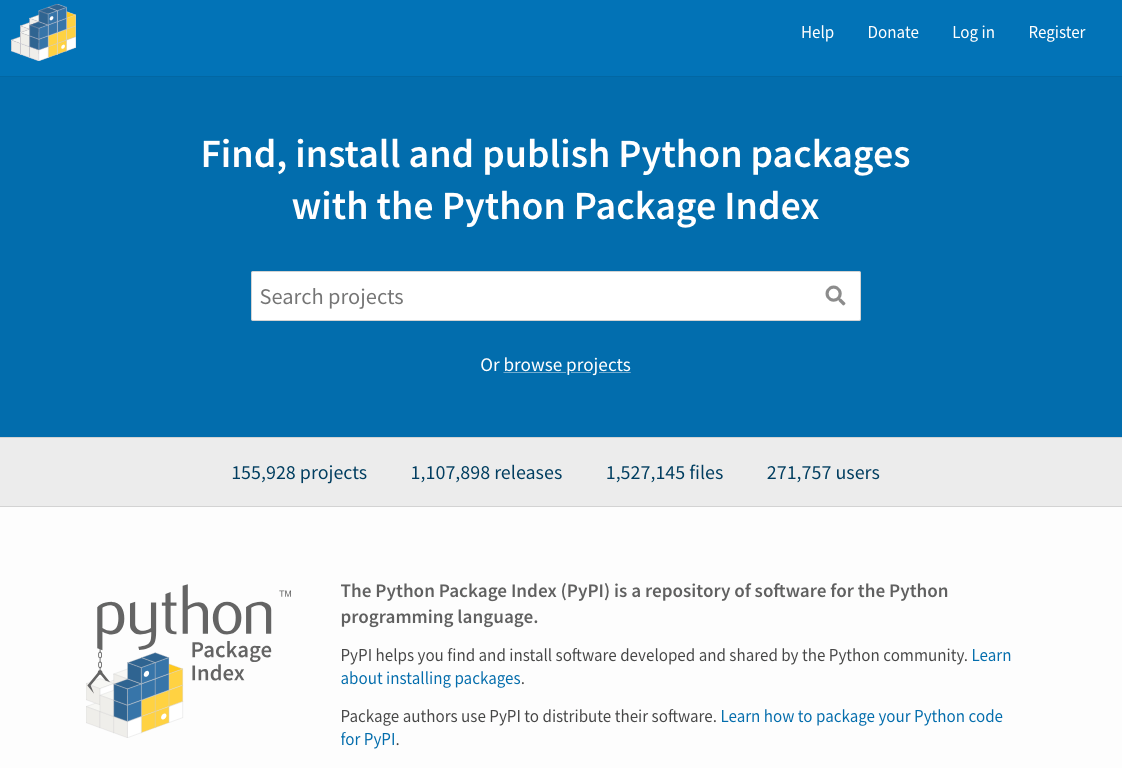
Task: Follow the browse projects link
Action: coord(567,365)
